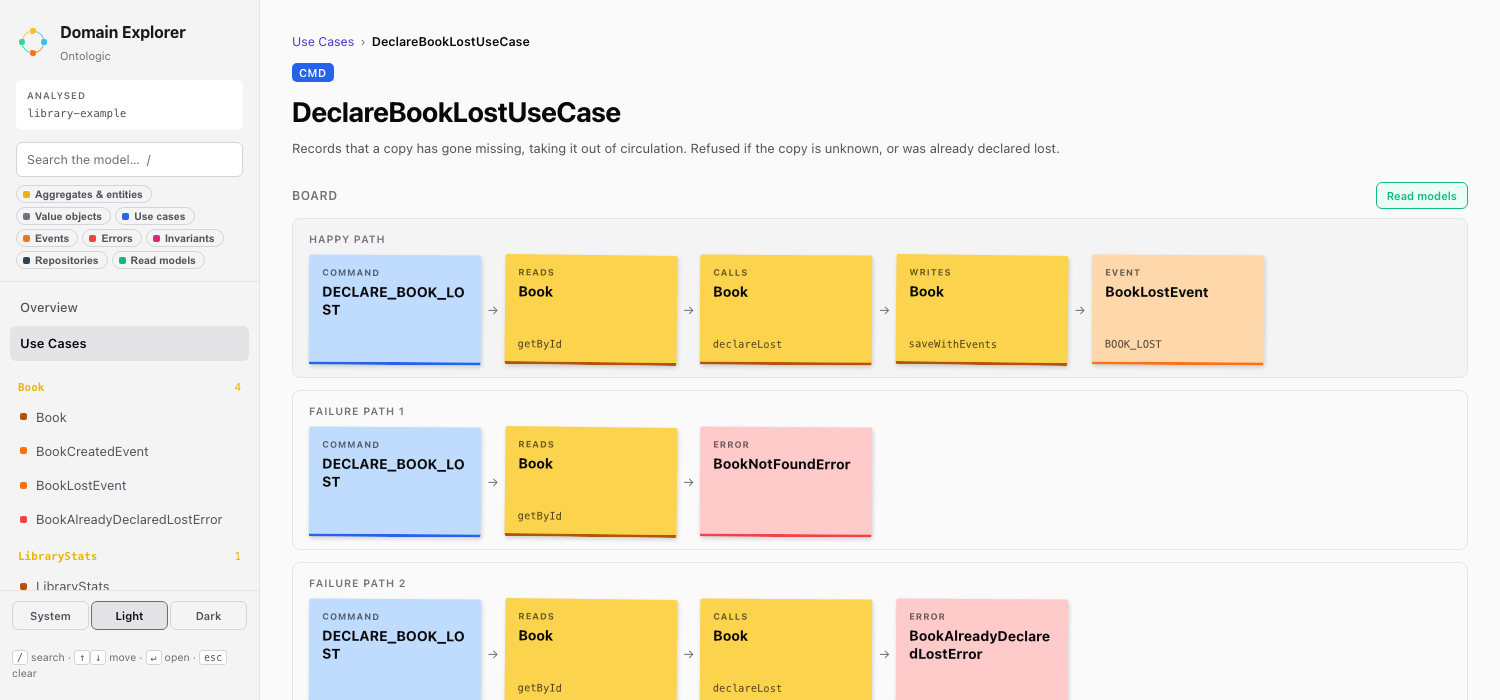This screenshot has width=1500, height=700.
Task: Toggle the Read models filter chip
Action: [x=158, y=260]
